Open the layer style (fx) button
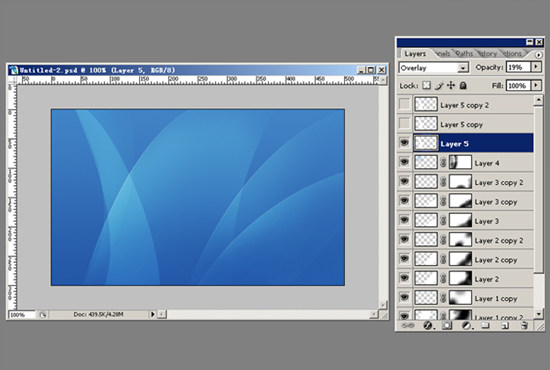 pos(428,326)
